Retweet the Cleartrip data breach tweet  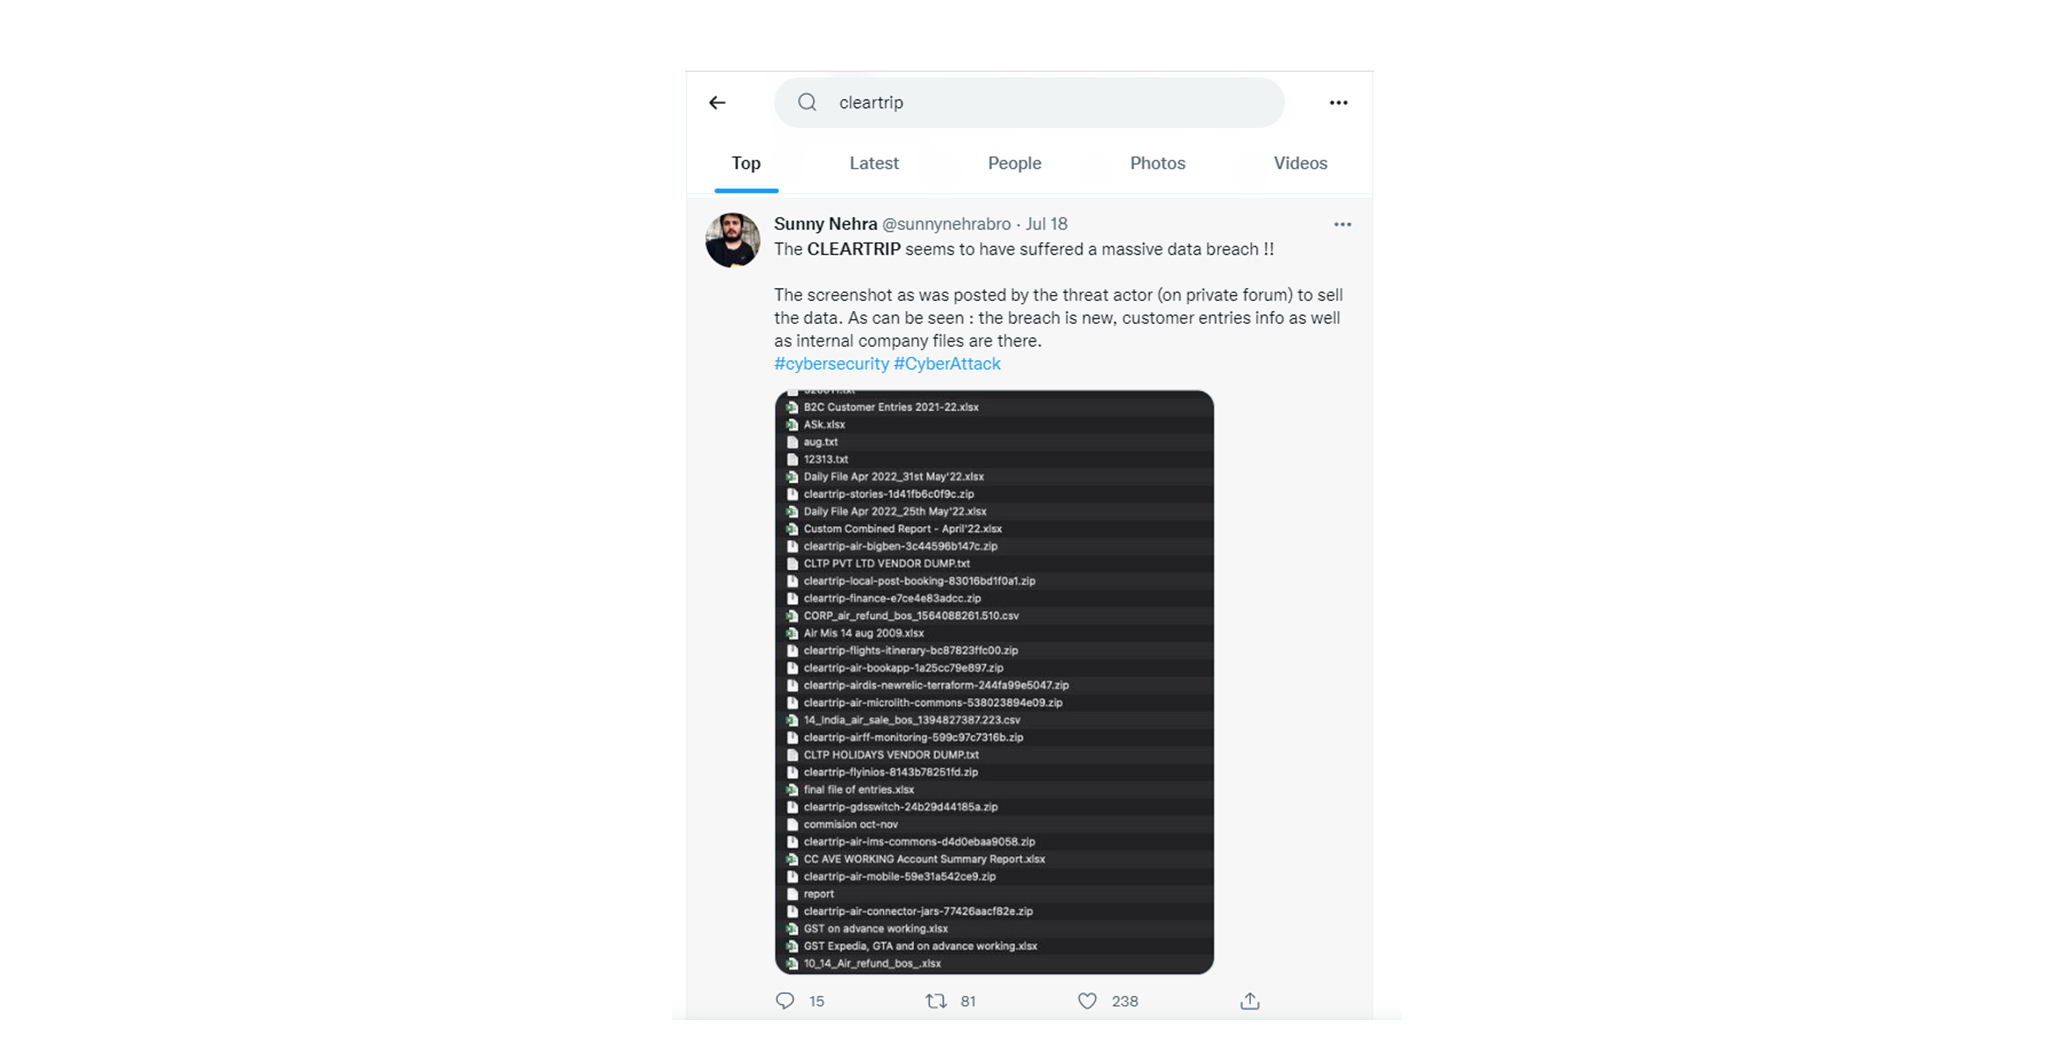pyautogui.click(x=936, y=1001)
